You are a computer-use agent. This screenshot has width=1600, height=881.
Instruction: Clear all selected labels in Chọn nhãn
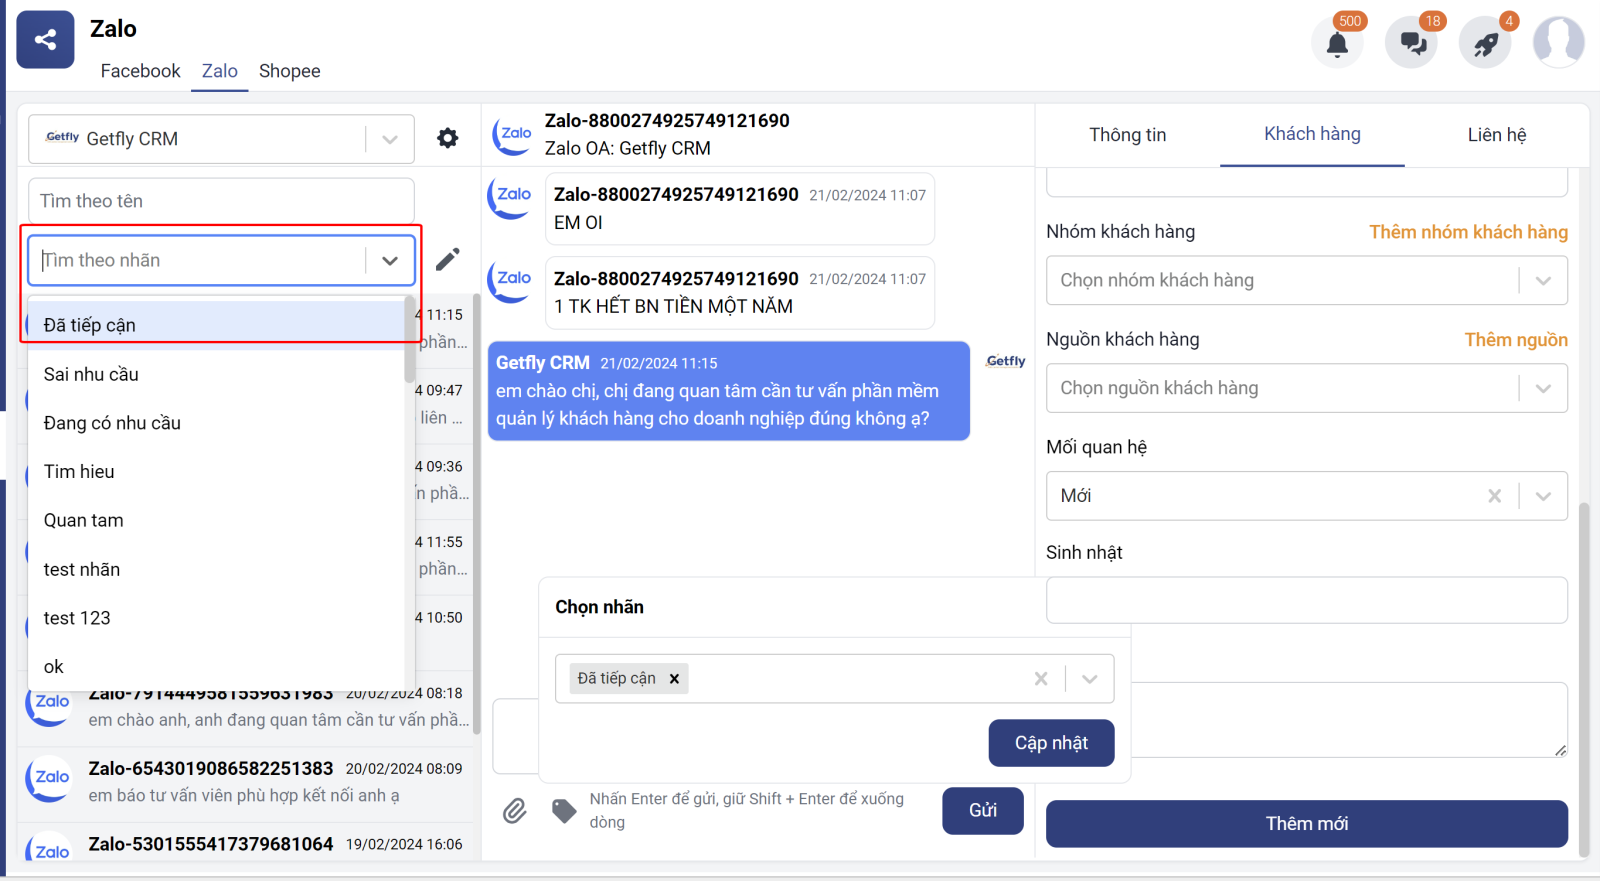coord(1041,679)
